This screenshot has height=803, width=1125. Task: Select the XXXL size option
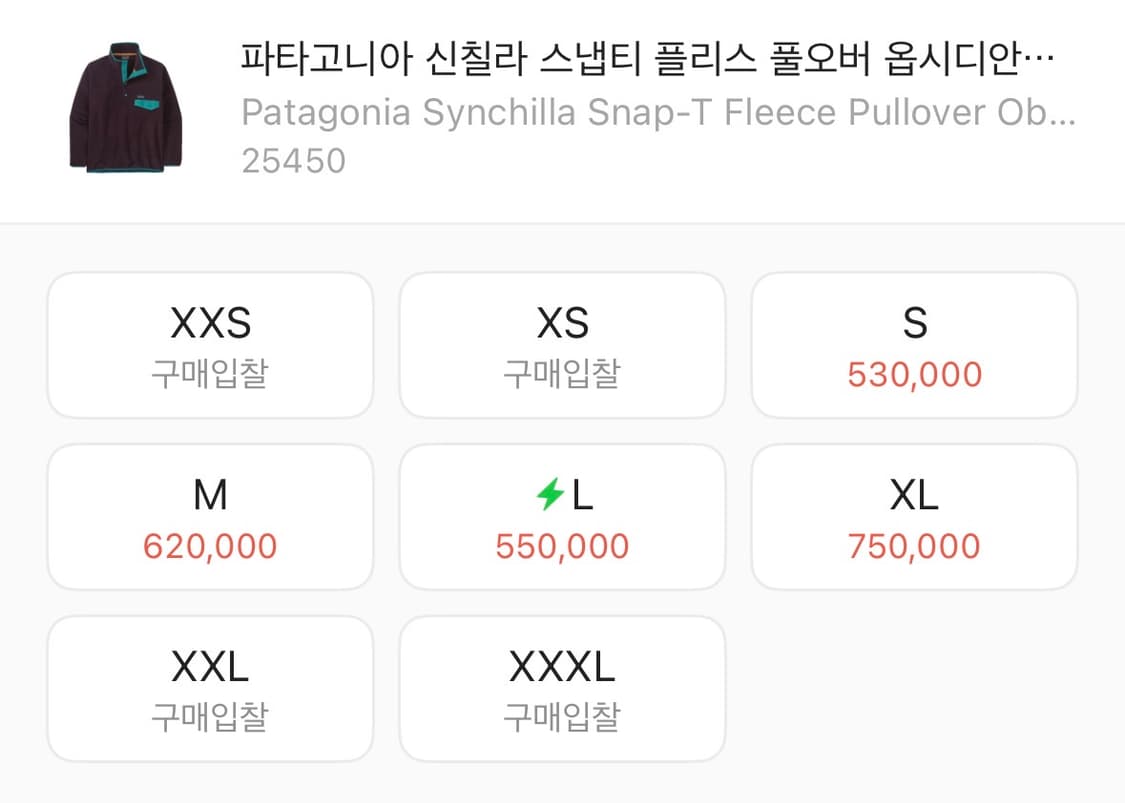tap(563, 687)
